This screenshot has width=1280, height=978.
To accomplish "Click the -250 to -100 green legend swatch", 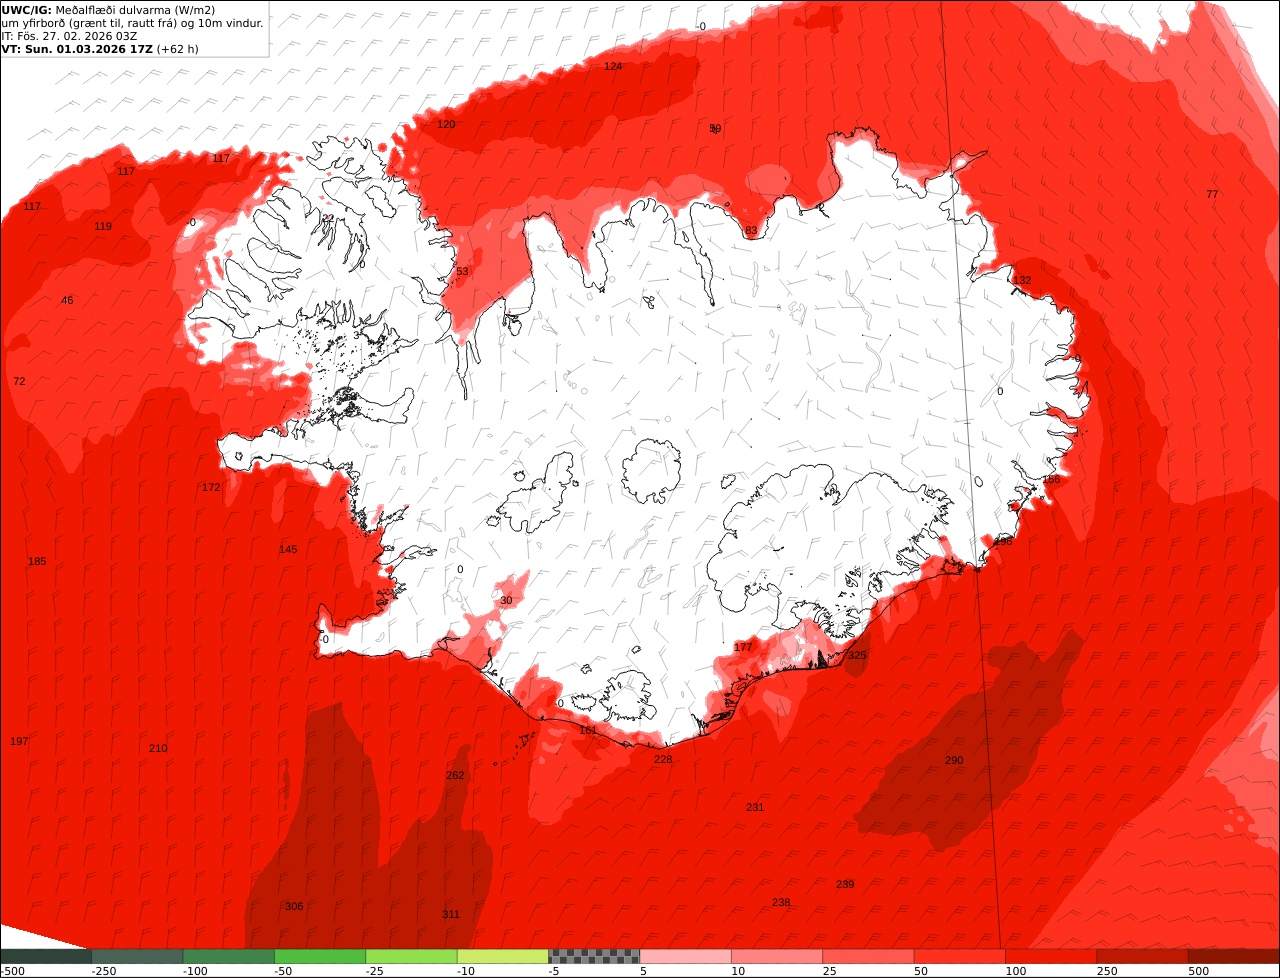I will coord(137,956).
